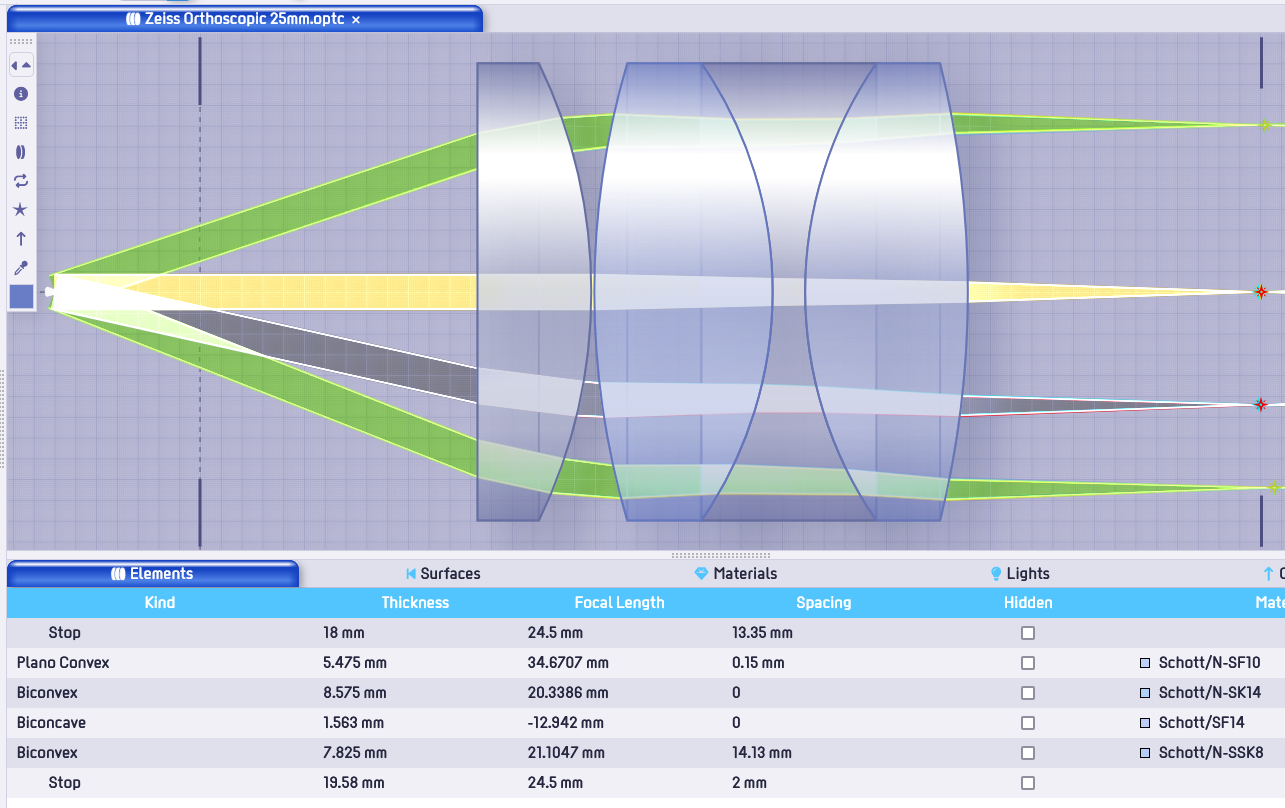Toggle Hidden checkbox for Plano Convex element

coord(1028,663)
